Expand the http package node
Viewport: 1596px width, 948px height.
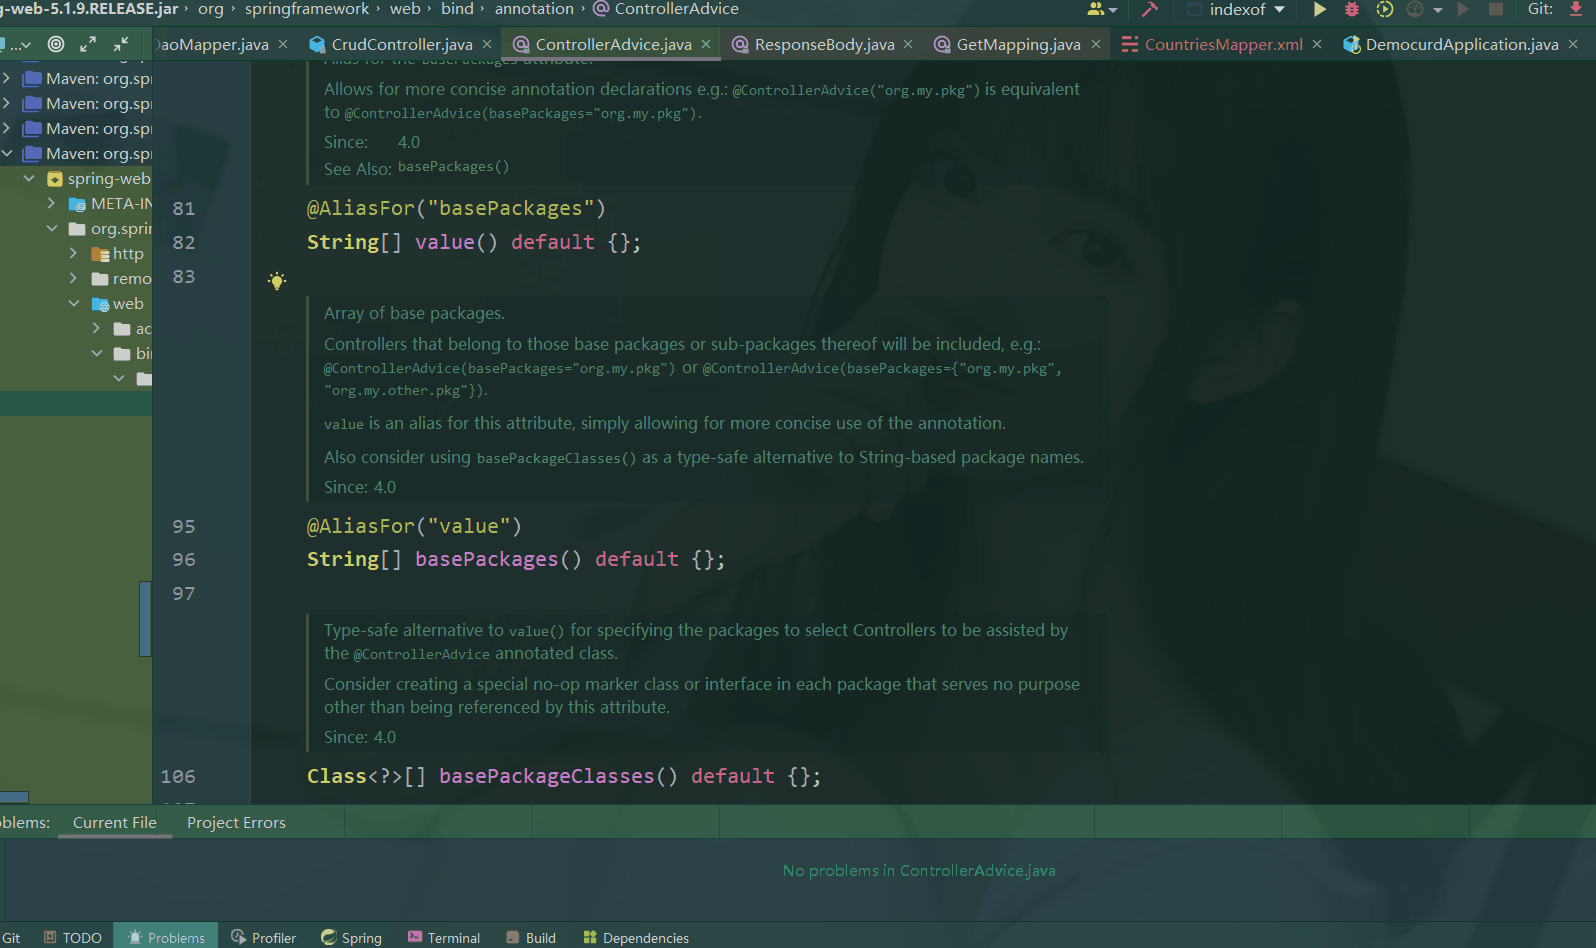tap(73, 253)
